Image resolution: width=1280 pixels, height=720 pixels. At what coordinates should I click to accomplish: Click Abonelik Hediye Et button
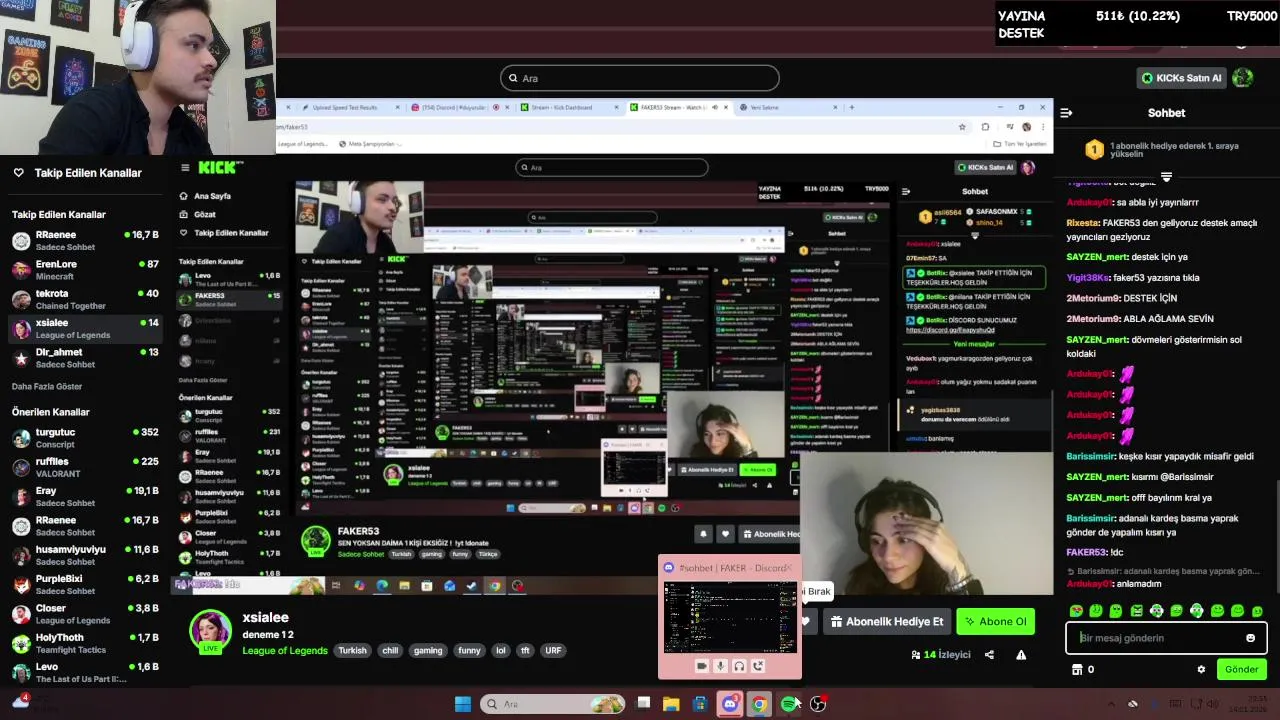(x=886, y=621)
